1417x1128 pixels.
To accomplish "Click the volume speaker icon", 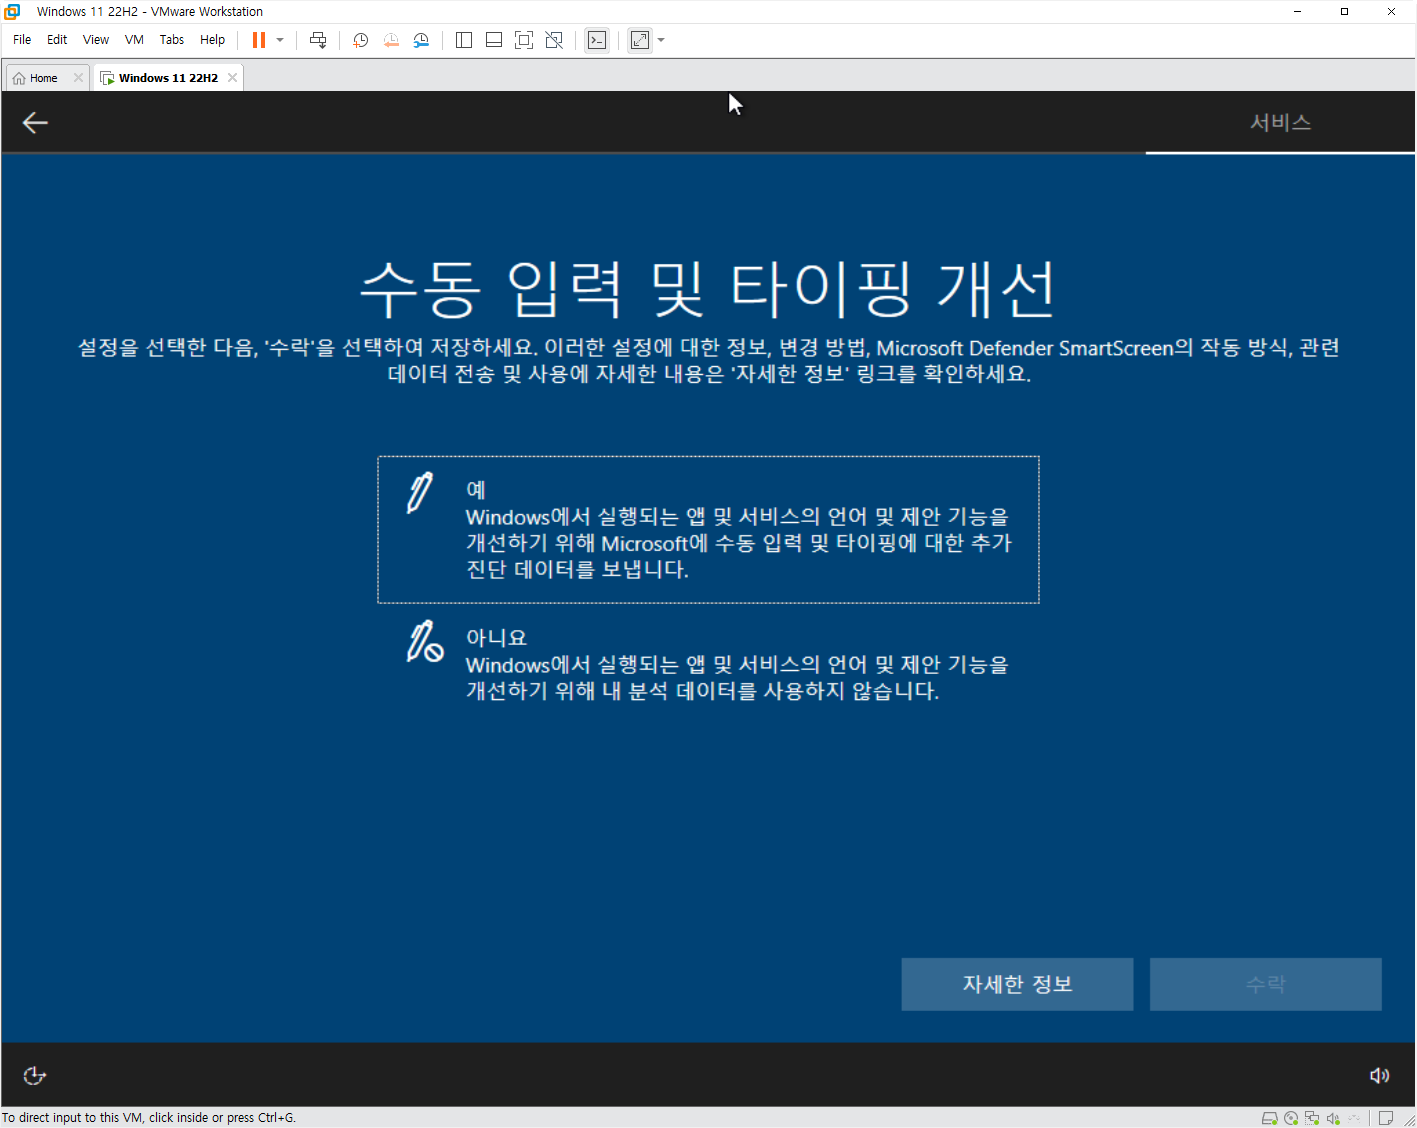I will 1379,1075.
